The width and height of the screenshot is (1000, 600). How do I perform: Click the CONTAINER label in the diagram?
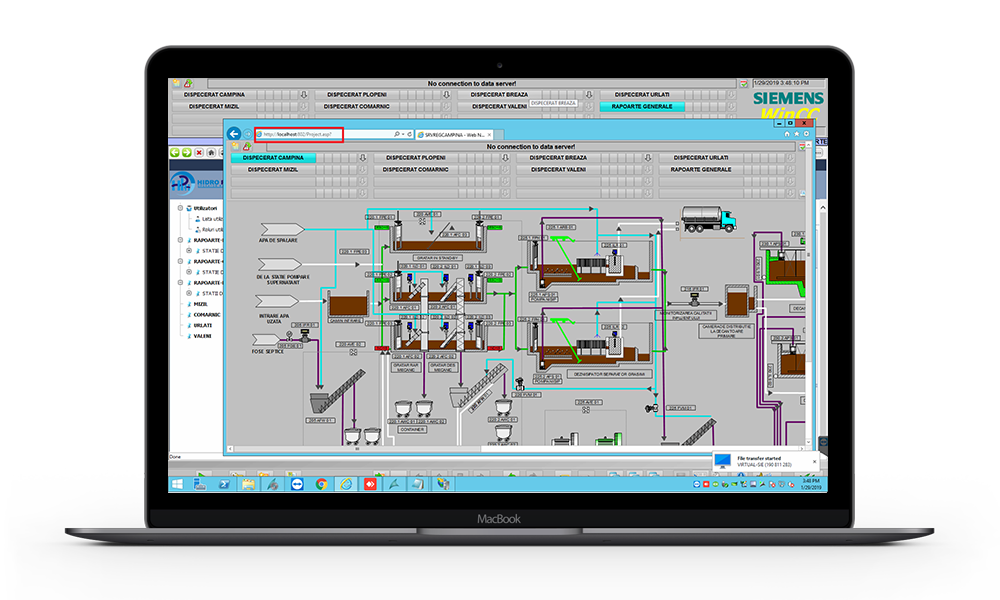click(412, 429)
